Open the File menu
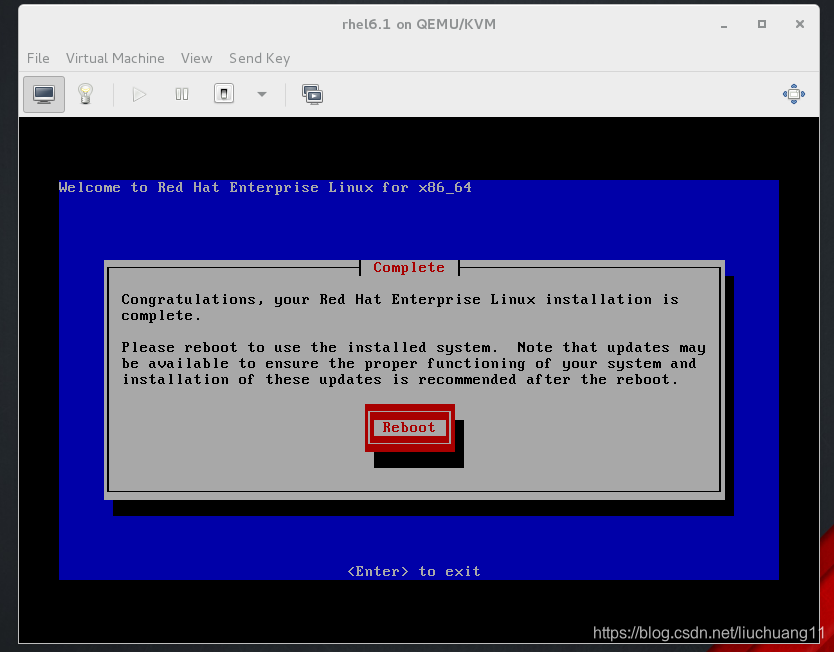Screen dimensions: 834x652 [38, 58]
